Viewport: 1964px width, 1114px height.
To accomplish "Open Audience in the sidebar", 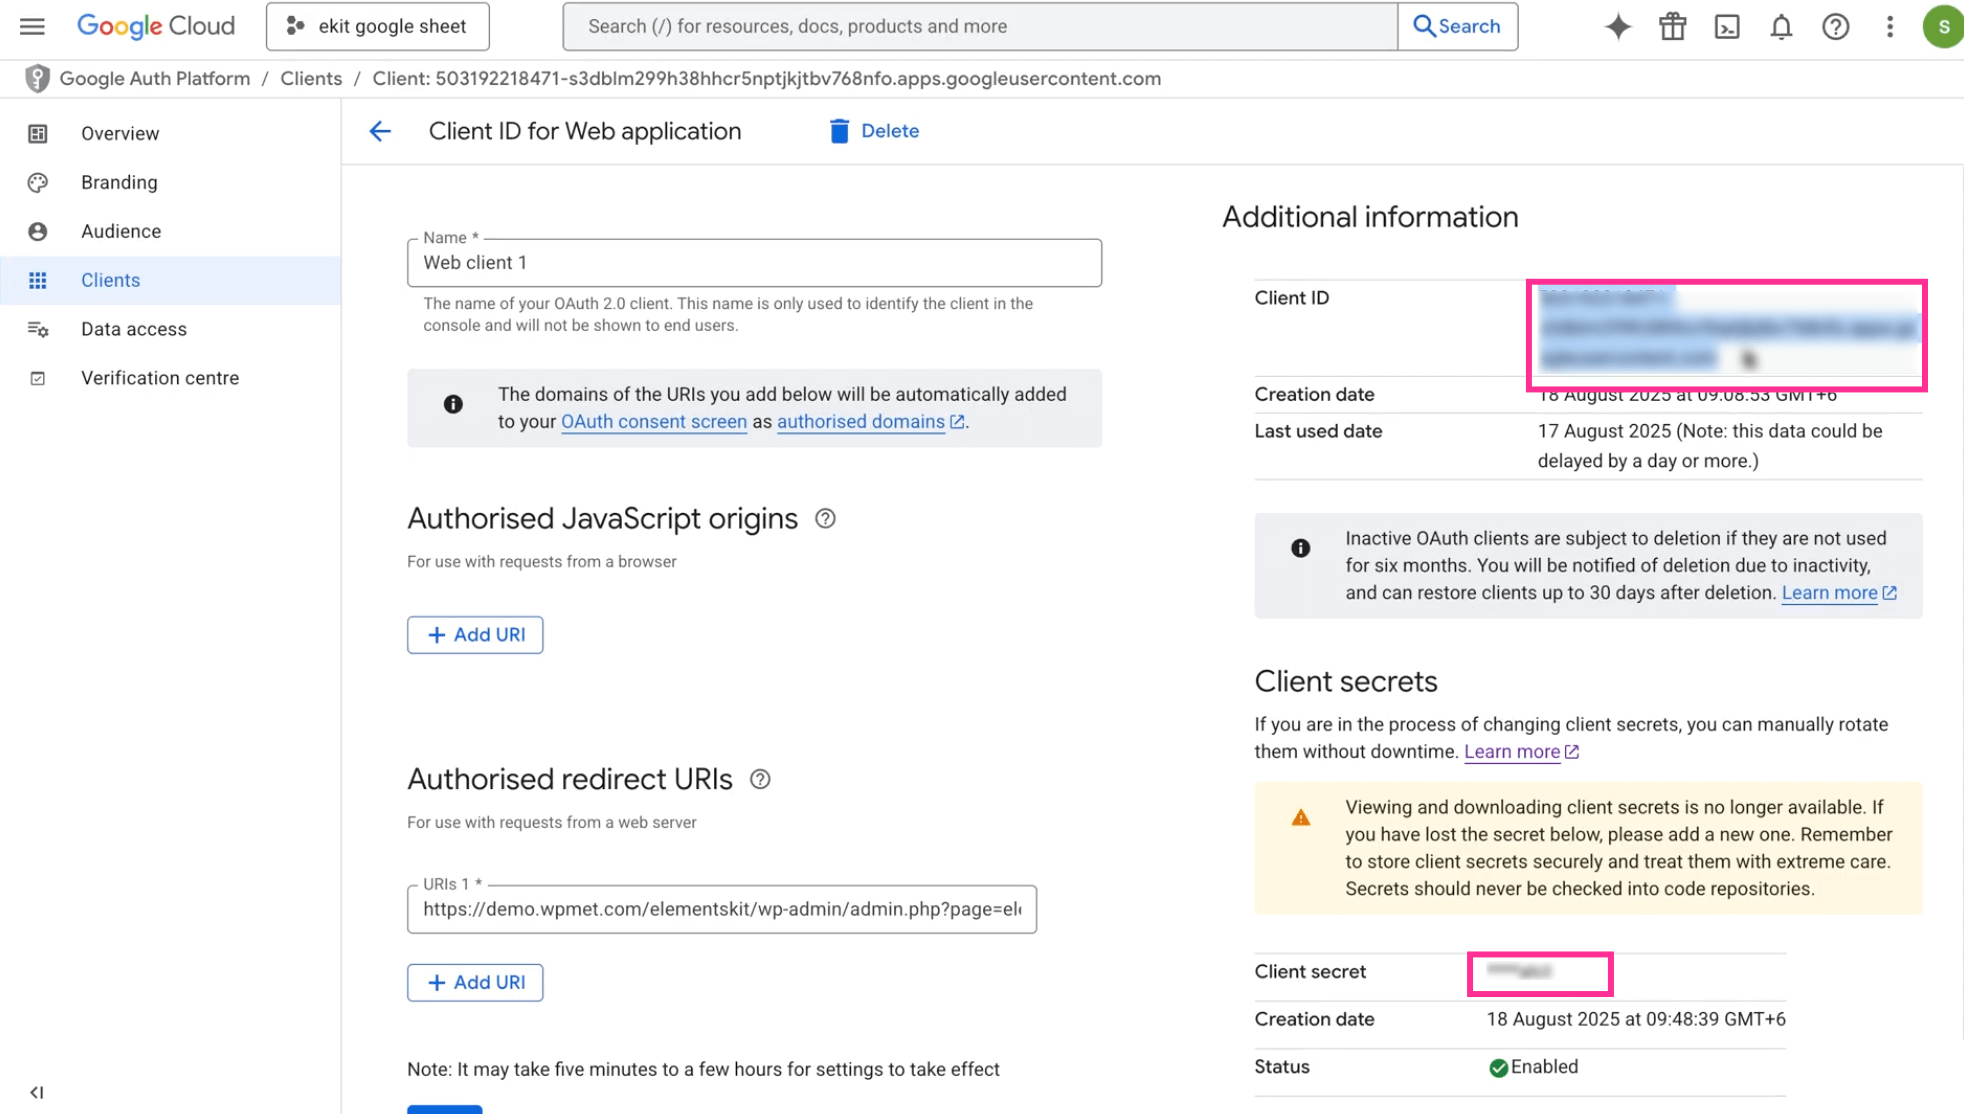I will tap(170, 231).
